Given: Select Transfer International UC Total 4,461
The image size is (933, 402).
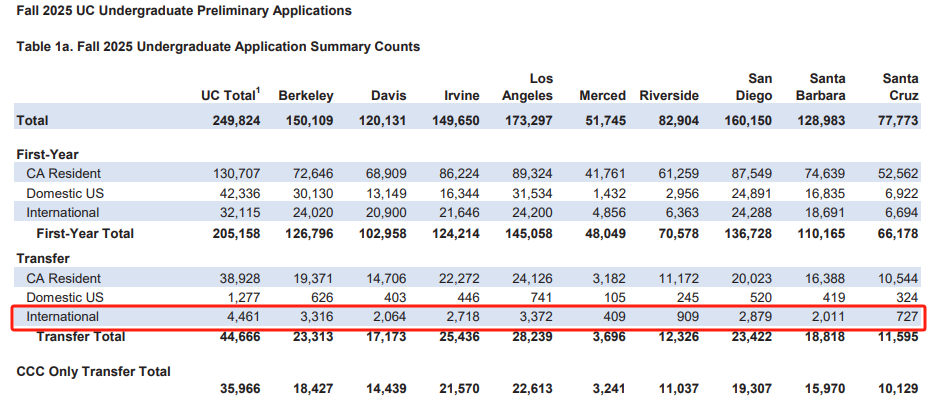Looking at the screenshot, I should [244, 316].
